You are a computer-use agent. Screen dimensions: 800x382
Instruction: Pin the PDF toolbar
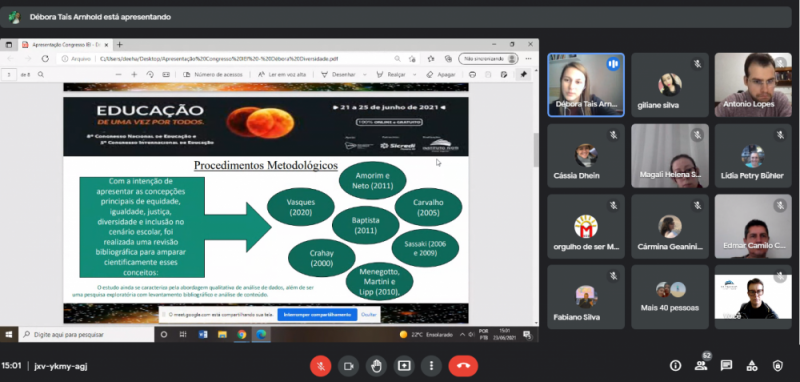click(x=523, y=74)
